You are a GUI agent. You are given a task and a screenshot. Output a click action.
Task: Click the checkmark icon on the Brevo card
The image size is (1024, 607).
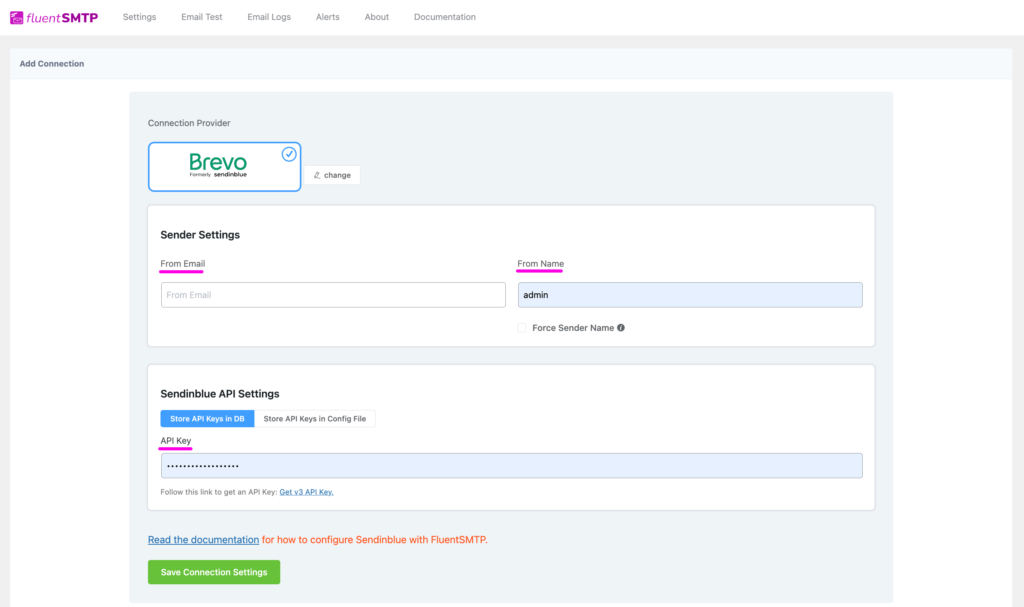pos(287,154)
